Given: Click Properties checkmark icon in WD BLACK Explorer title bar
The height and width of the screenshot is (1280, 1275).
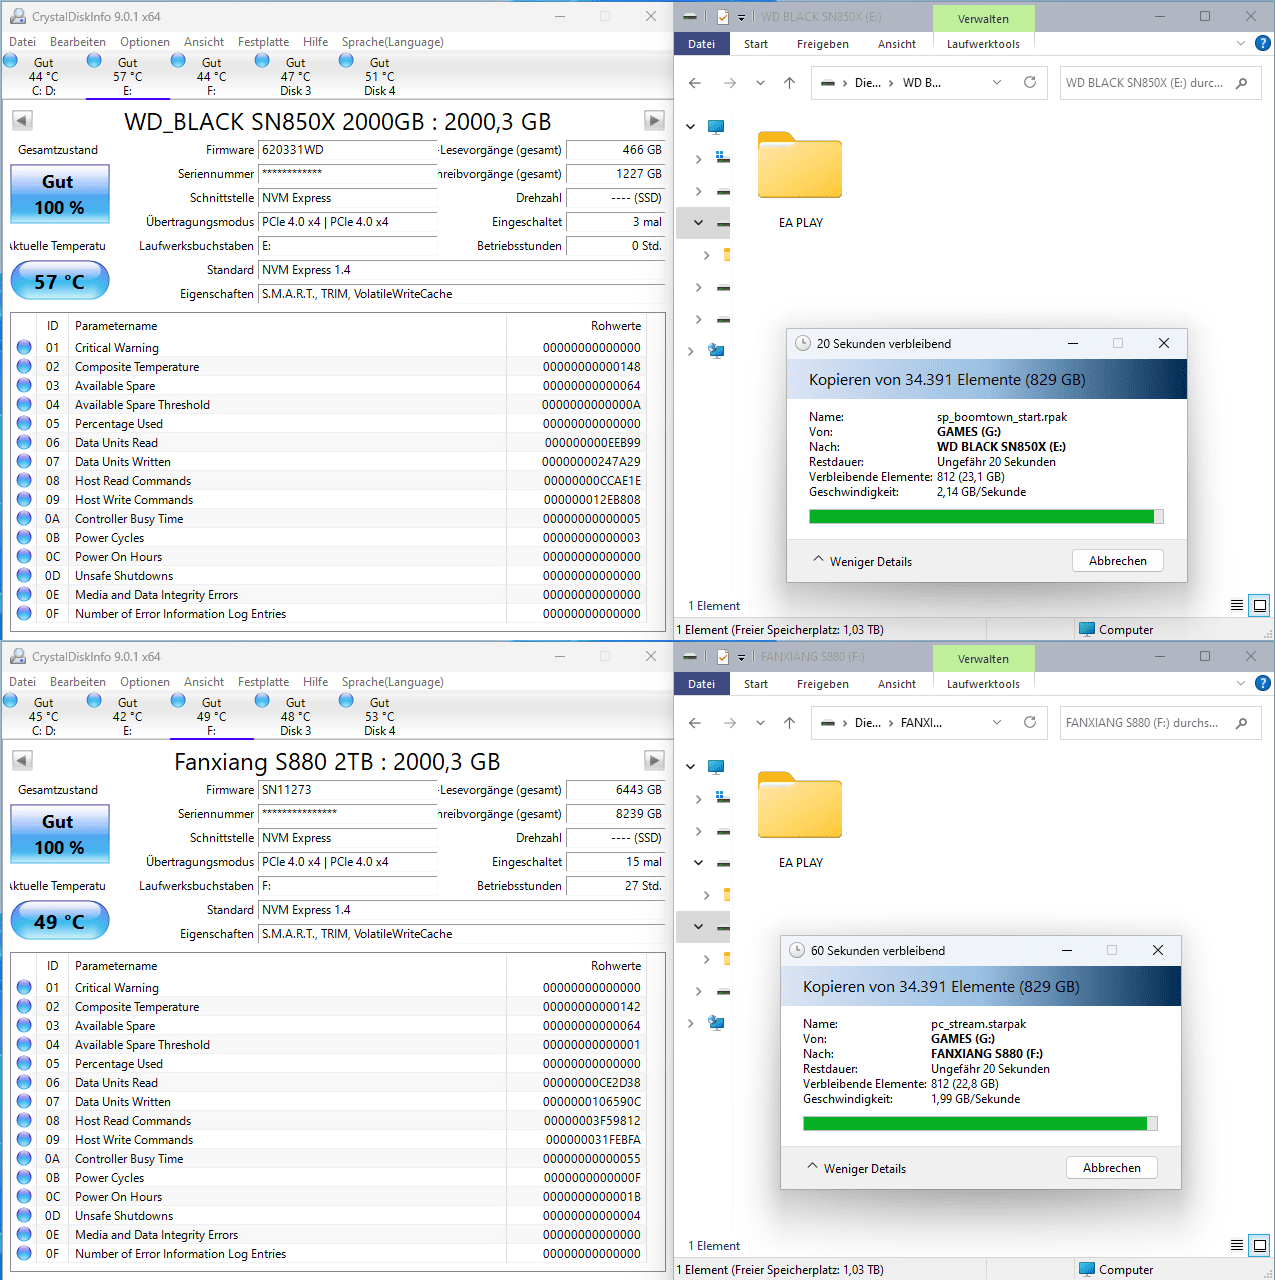Looking at the screenshot, I should coord(722,17).
